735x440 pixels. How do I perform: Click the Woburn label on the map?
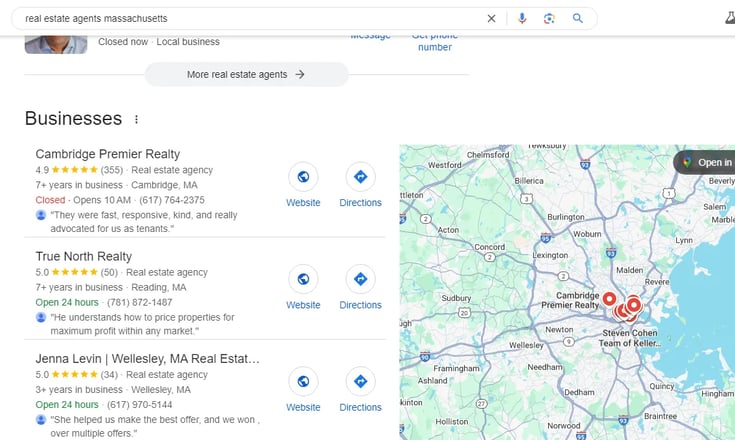587,234
